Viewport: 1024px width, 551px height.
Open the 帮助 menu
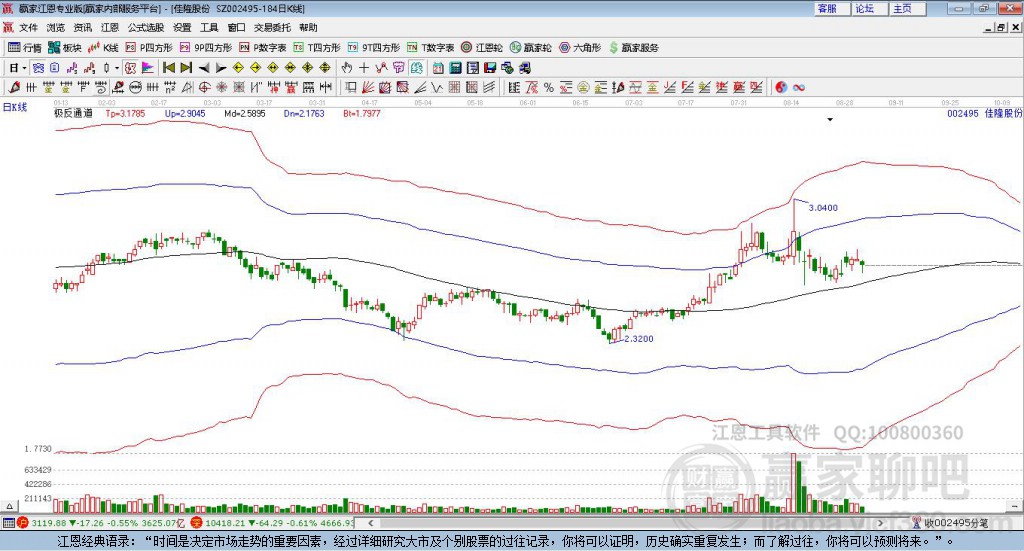click(x=308, y=27)
